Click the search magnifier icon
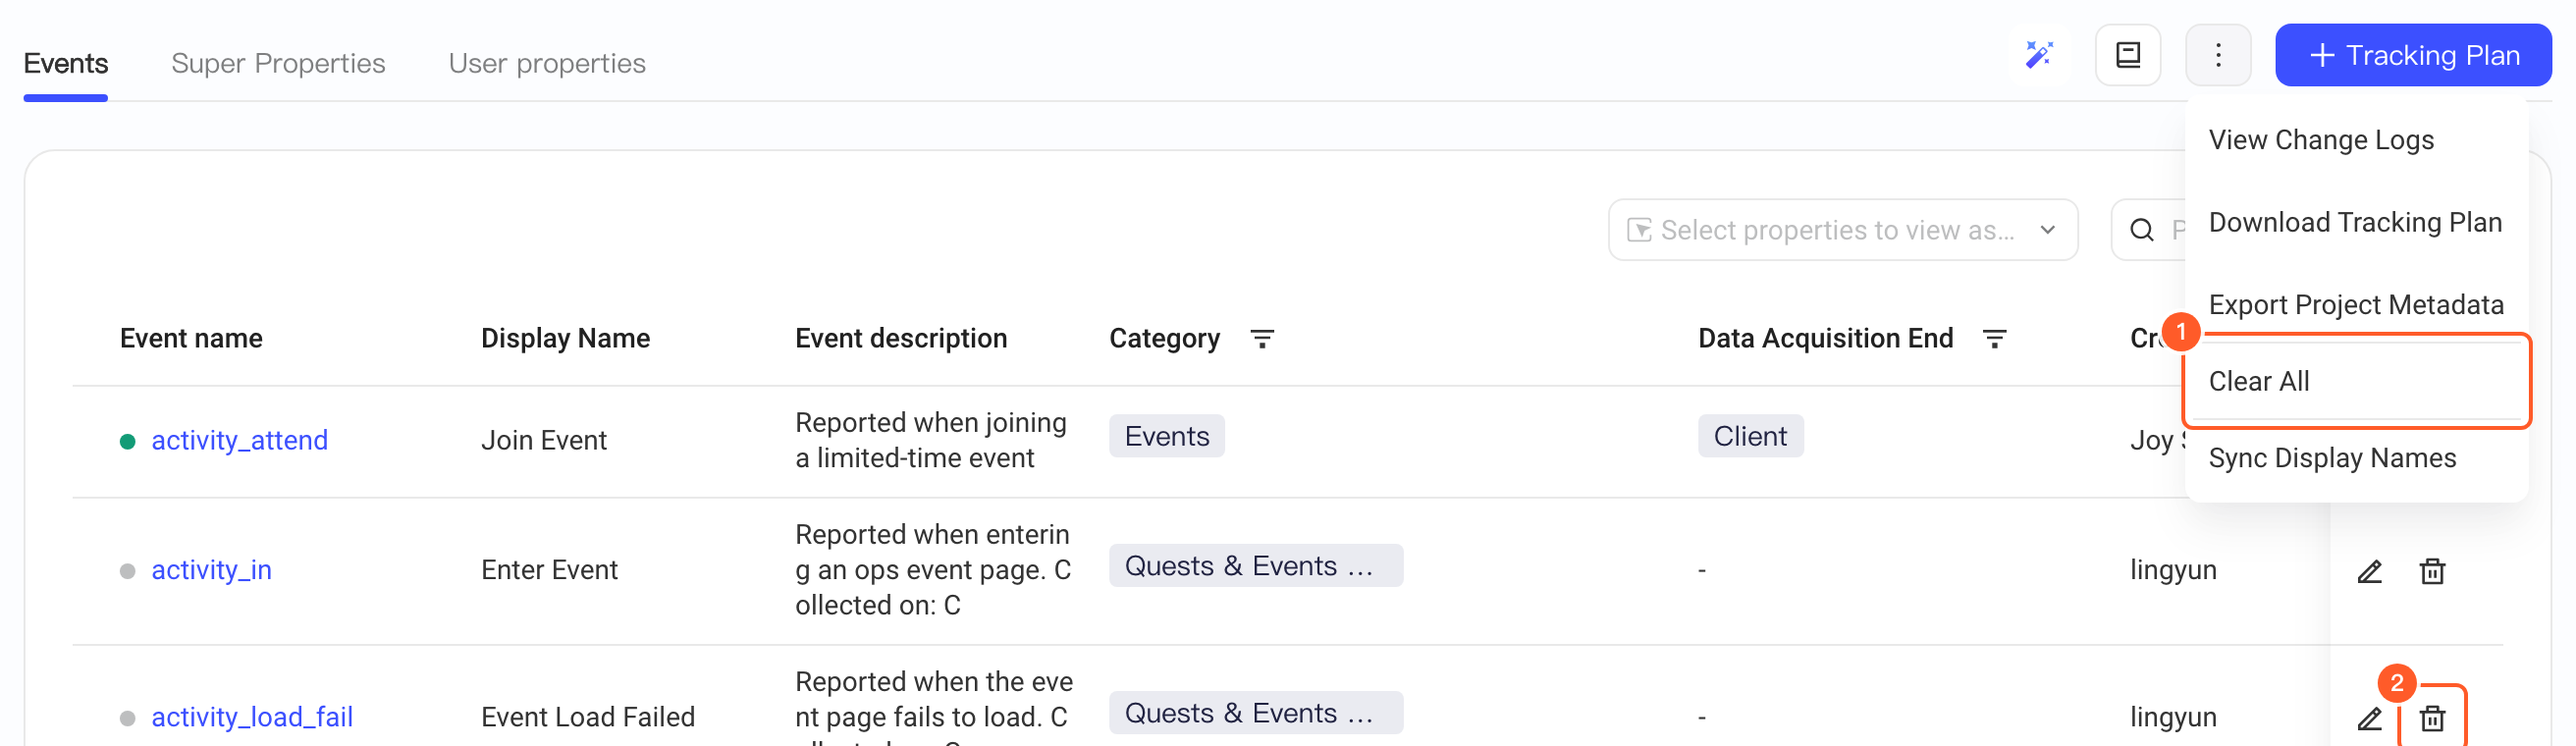This screenshot has width=2576, height=746. [2142, 230]
